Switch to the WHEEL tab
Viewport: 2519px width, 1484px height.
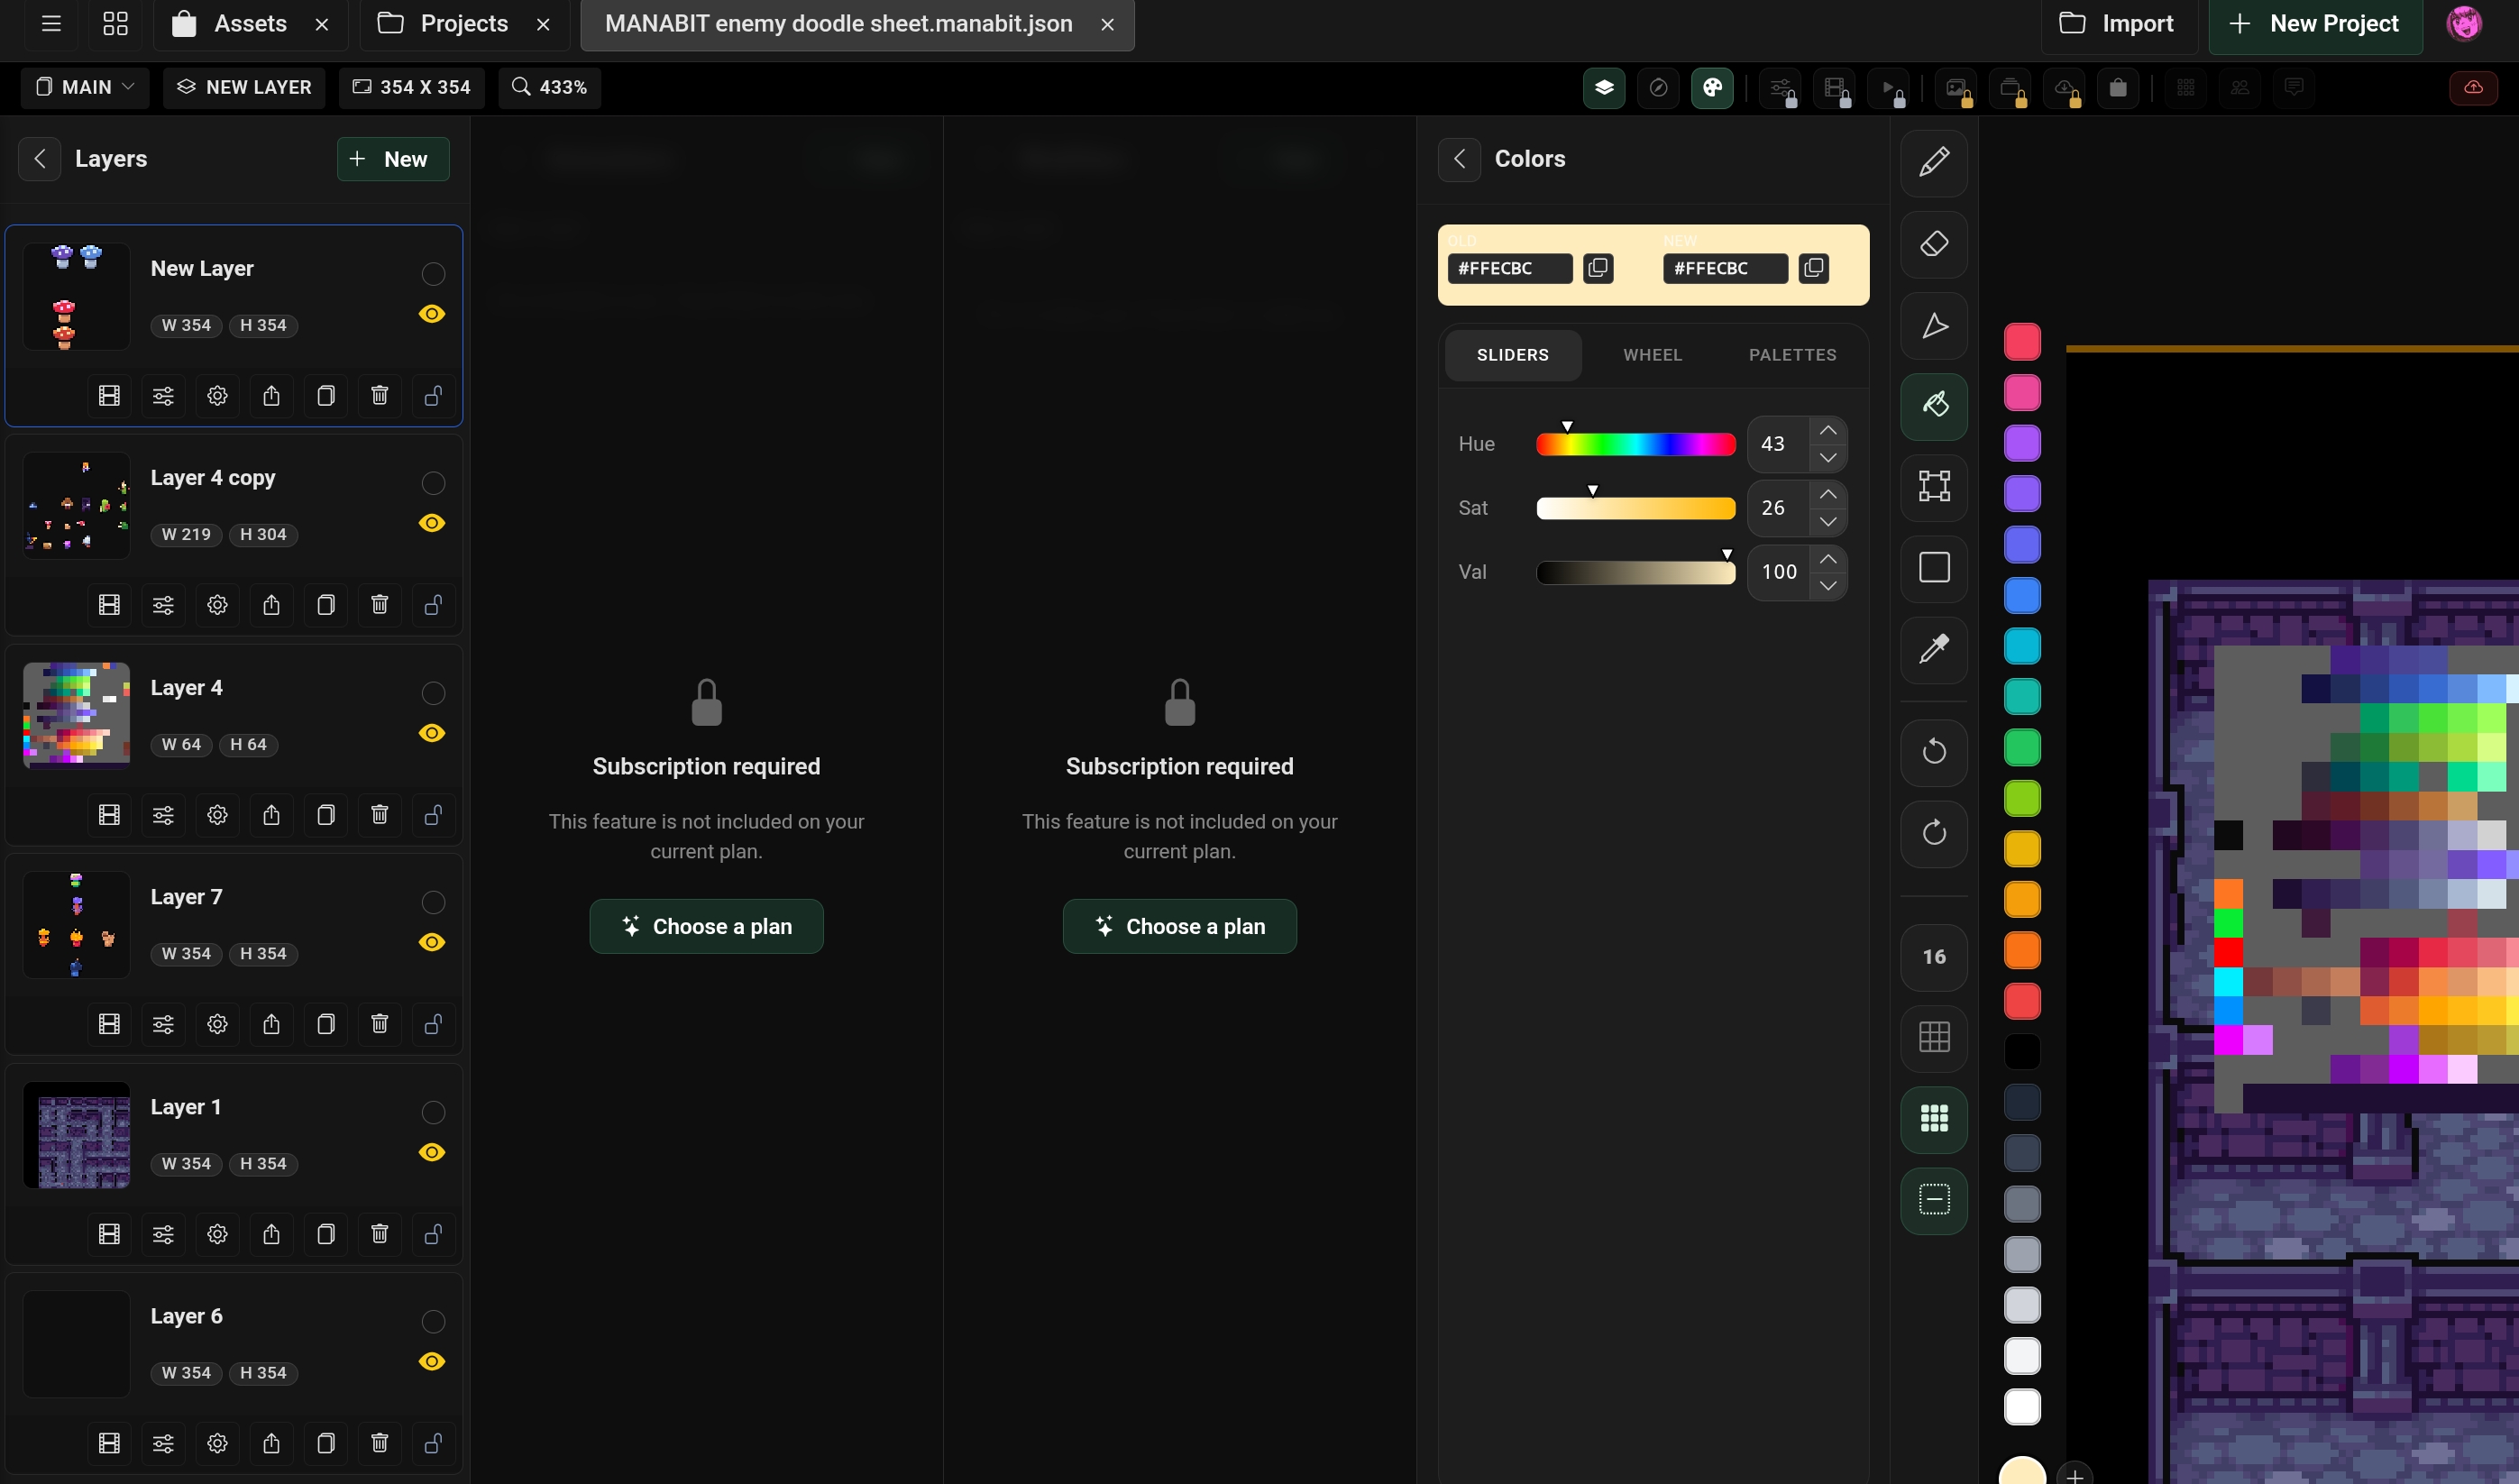tap(1652, 355)
